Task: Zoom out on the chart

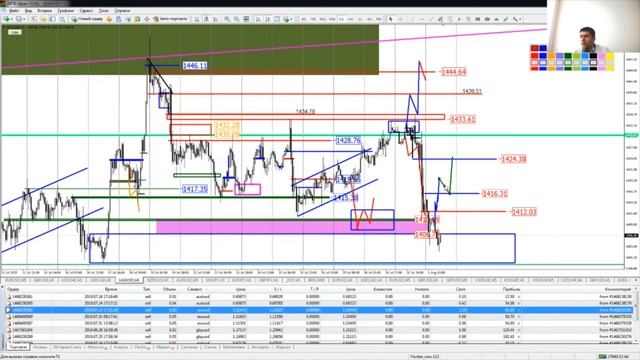Action: tap(236, 19)
